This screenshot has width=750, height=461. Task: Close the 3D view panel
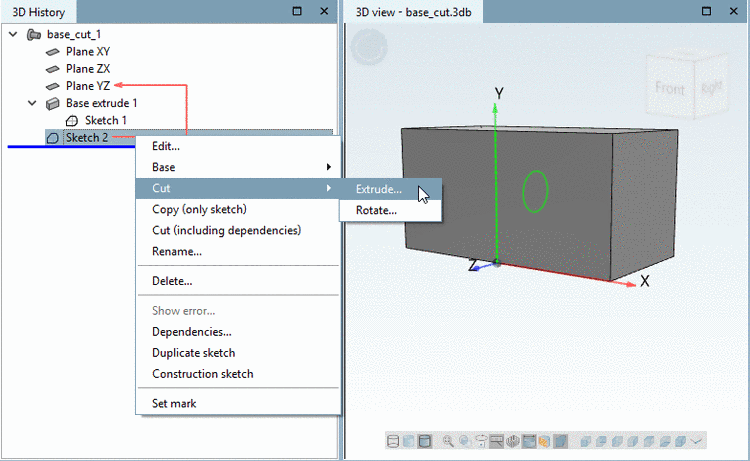click(x=734, y=11)
